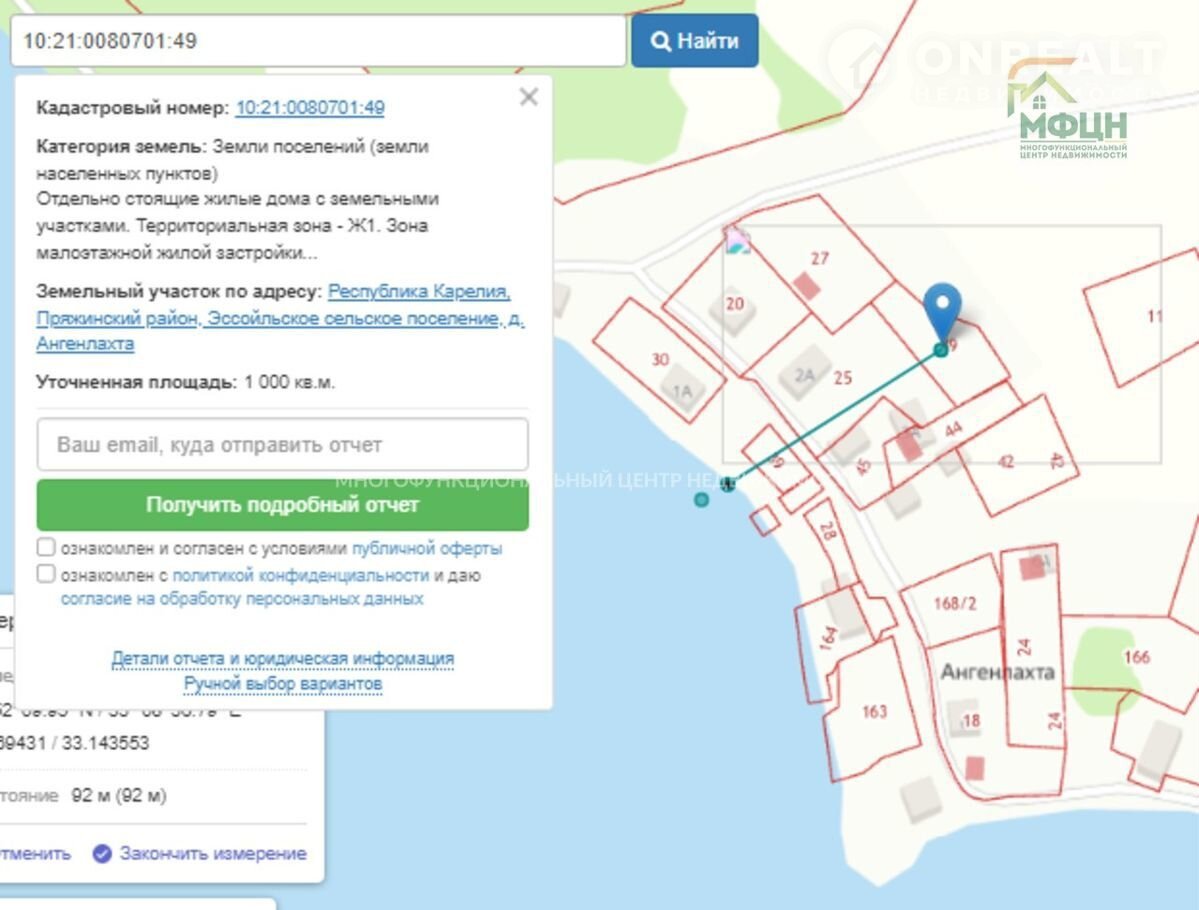Check the public offer agreement checkbox

point(46,548)
